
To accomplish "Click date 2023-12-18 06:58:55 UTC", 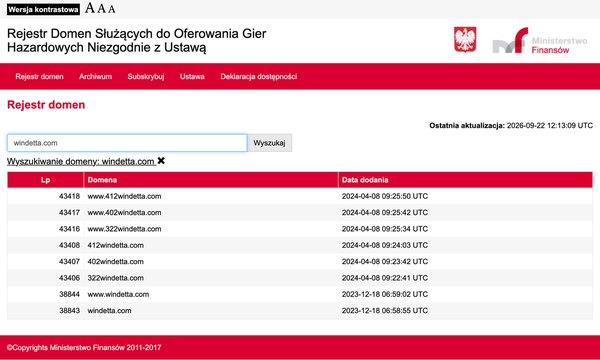I will tap(385, 311).
